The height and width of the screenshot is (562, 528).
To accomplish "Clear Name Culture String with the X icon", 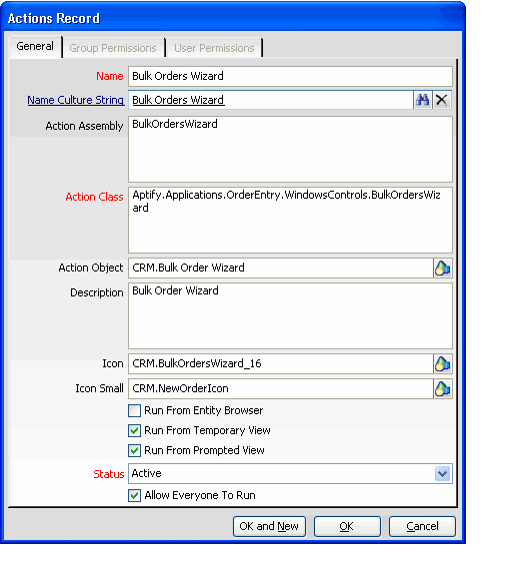I will (x=442, y=100).
